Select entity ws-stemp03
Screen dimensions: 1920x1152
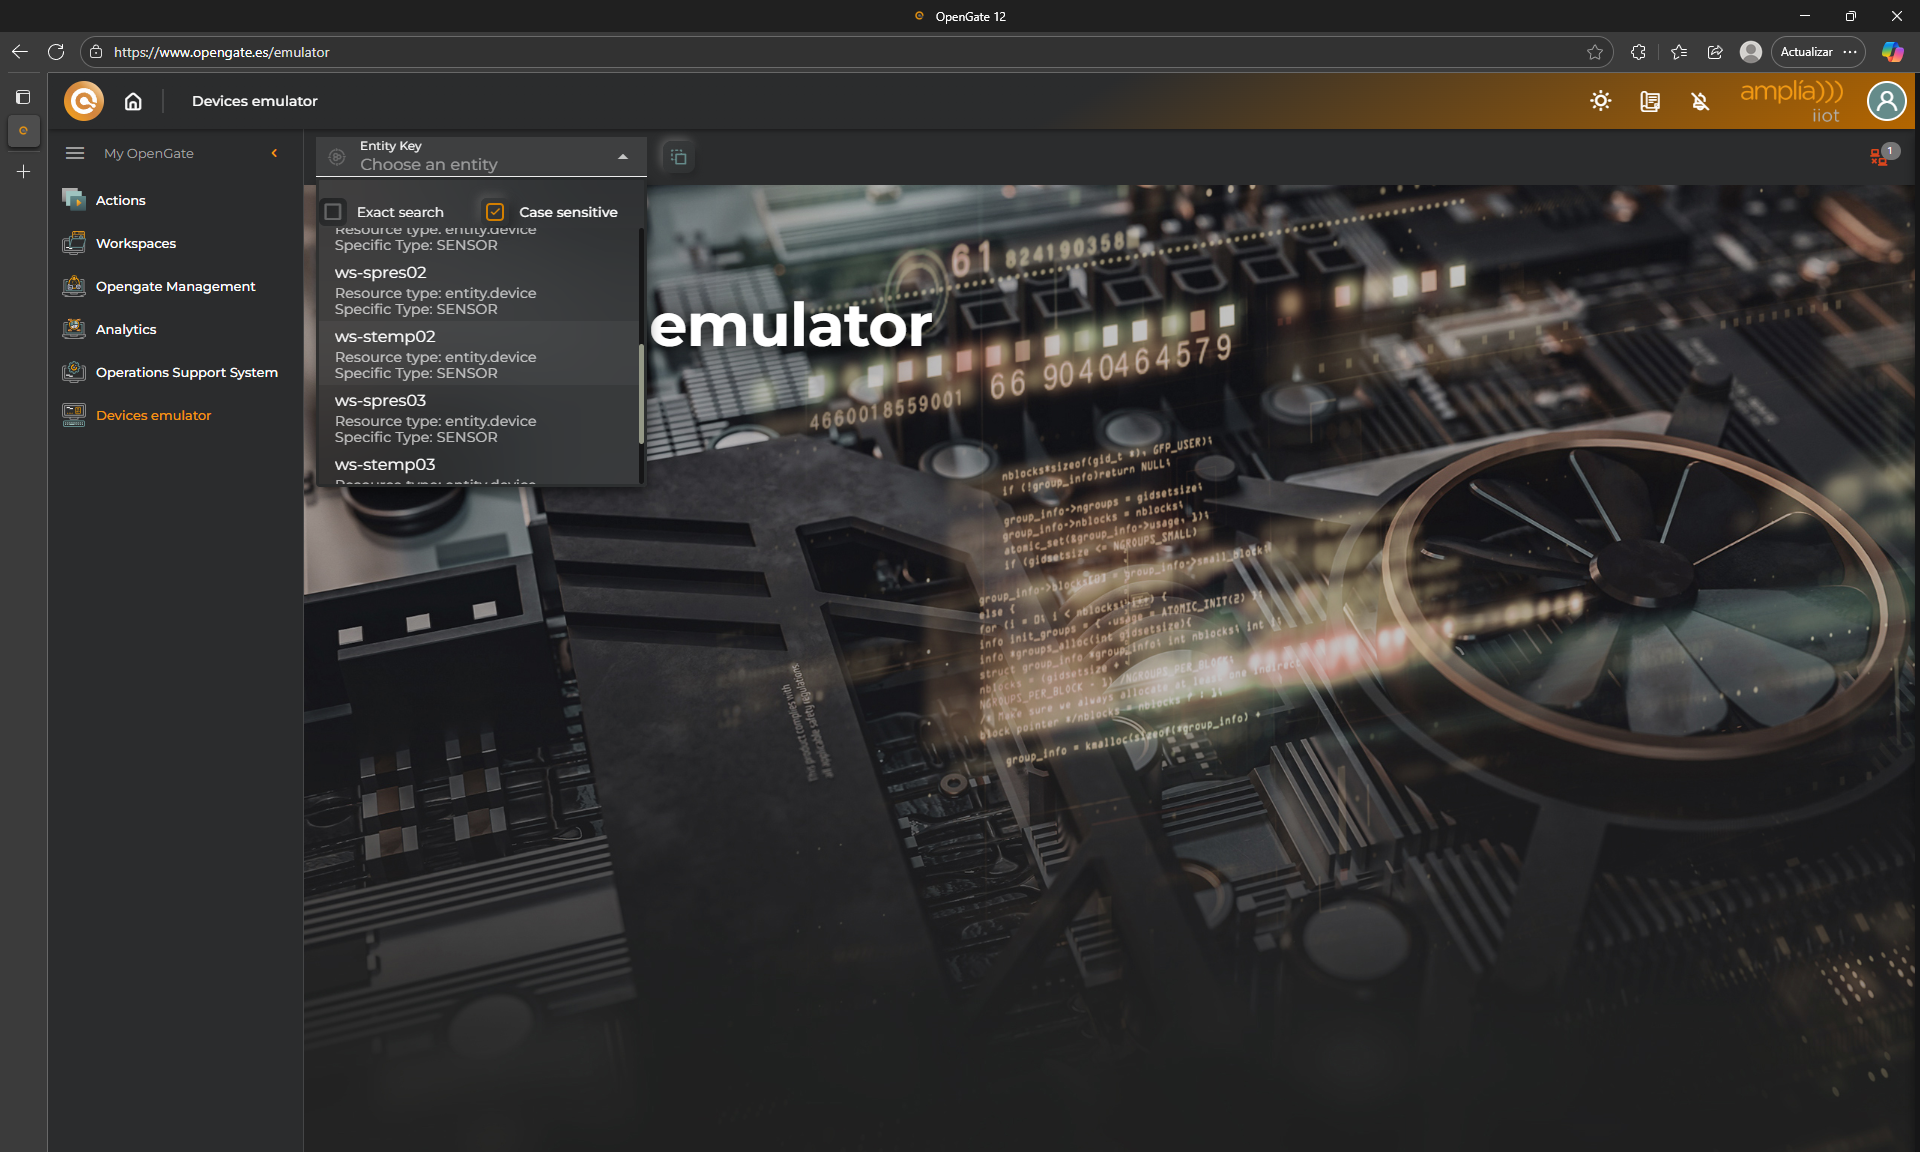tap(478, 468)
